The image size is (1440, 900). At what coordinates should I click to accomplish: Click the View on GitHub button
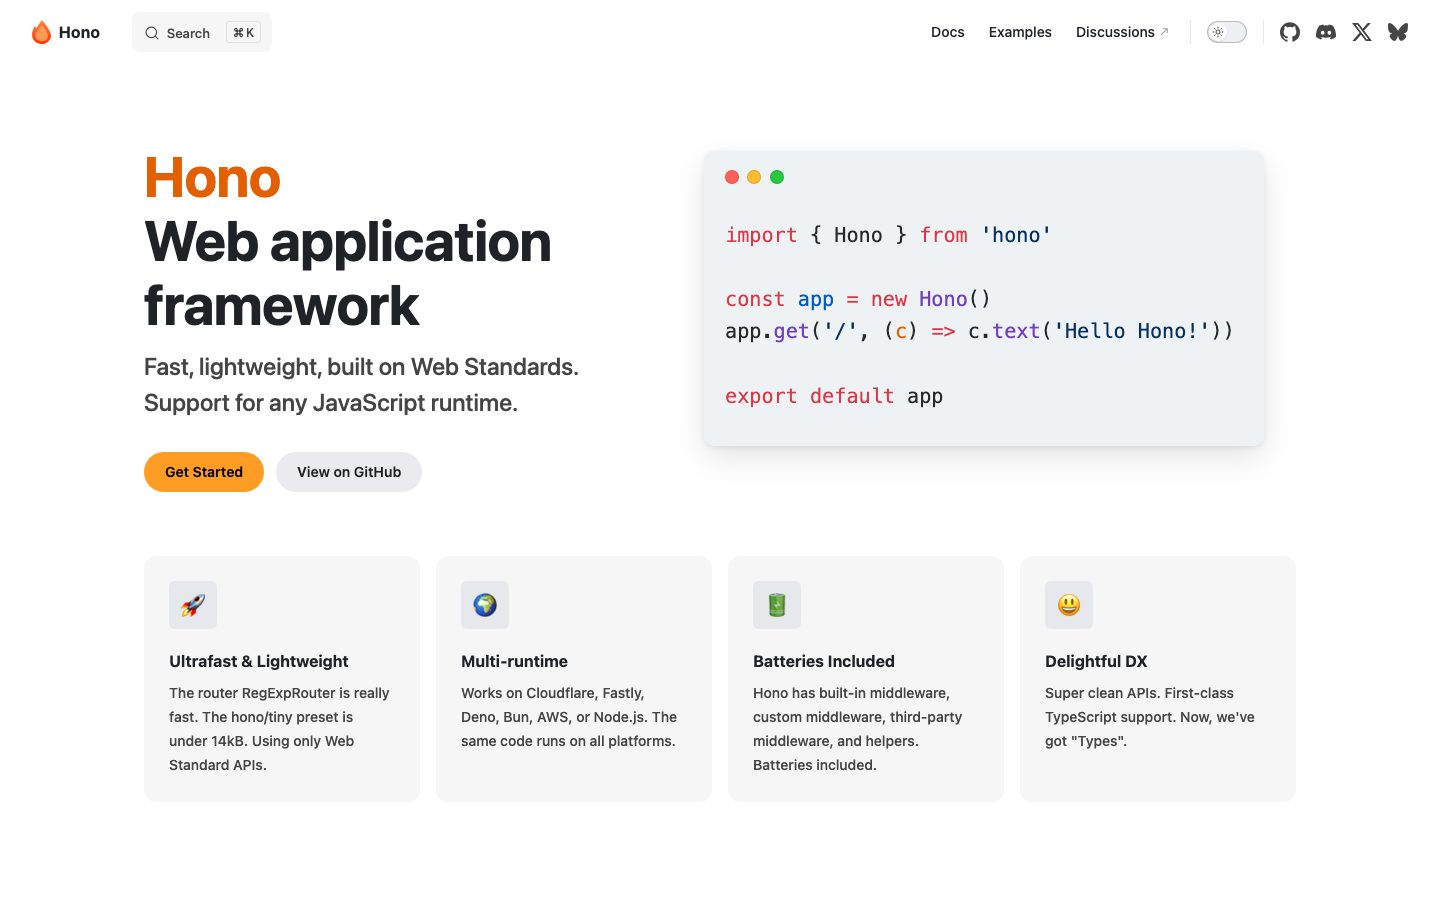(x=349, y=472)
